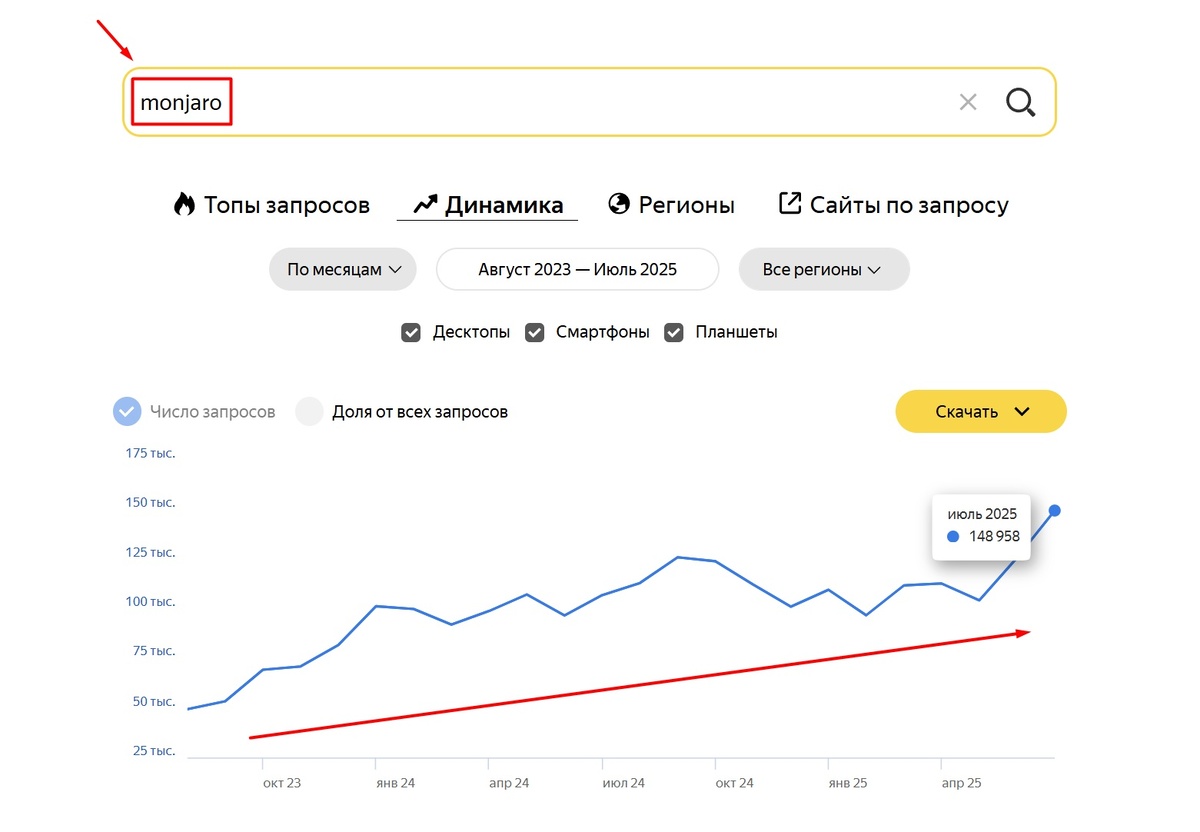The image size is (1200, 832).
Task: Click the flame icon beside Топы запросов
Action: (183, 204)
